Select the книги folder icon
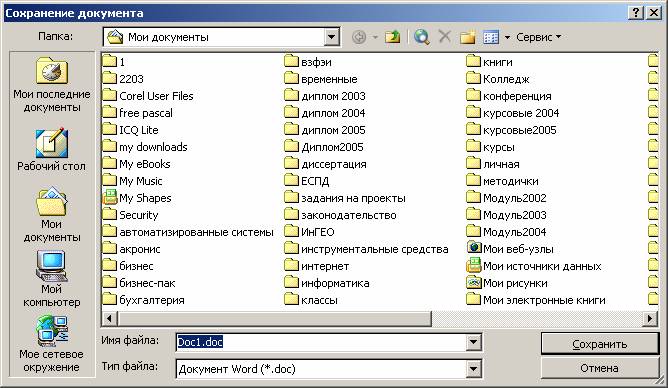 point(474,61)
